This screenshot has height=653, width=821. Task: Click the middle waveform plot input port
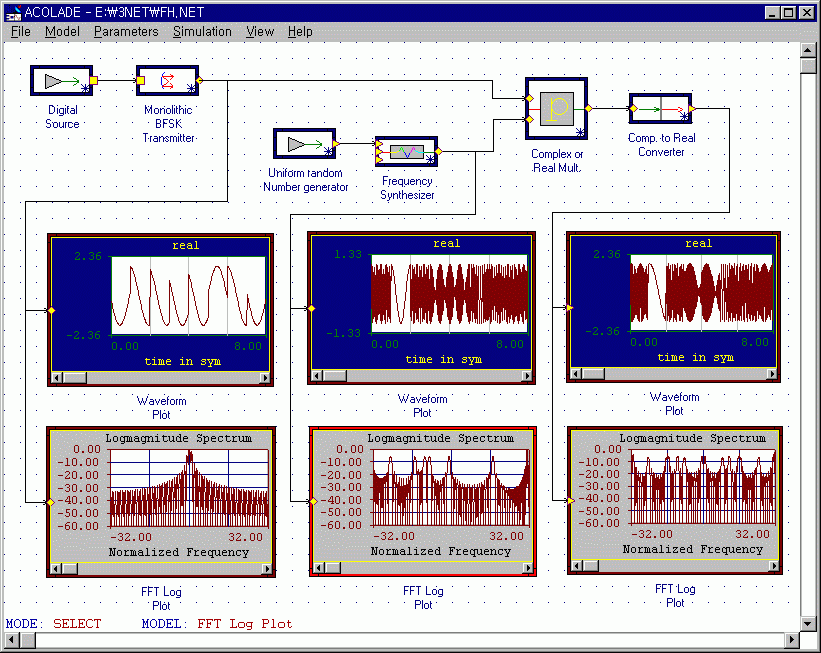[312, 308]
